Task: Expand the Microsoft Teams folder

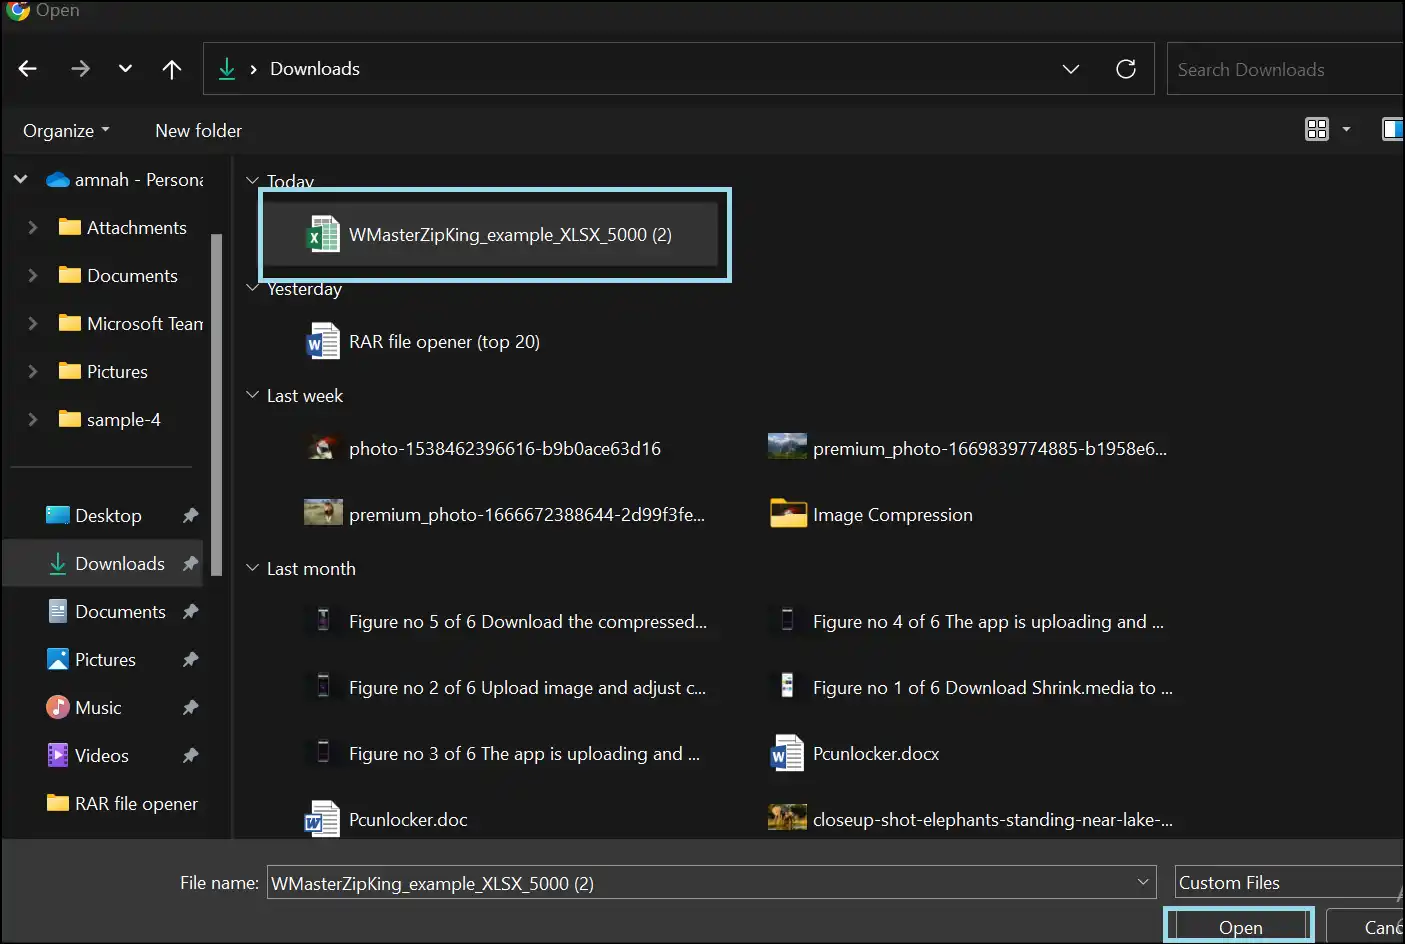Action: [x=32, y=324]
